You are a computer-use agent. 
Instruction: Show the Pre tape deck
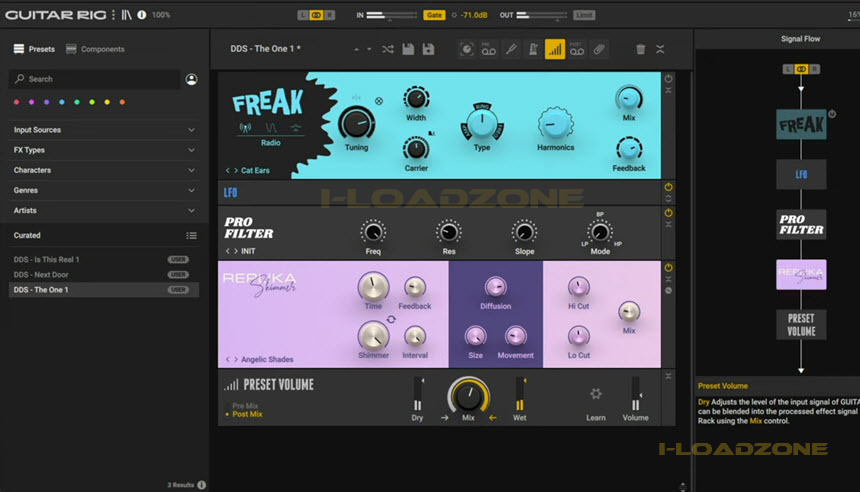(x=488, y=49)
